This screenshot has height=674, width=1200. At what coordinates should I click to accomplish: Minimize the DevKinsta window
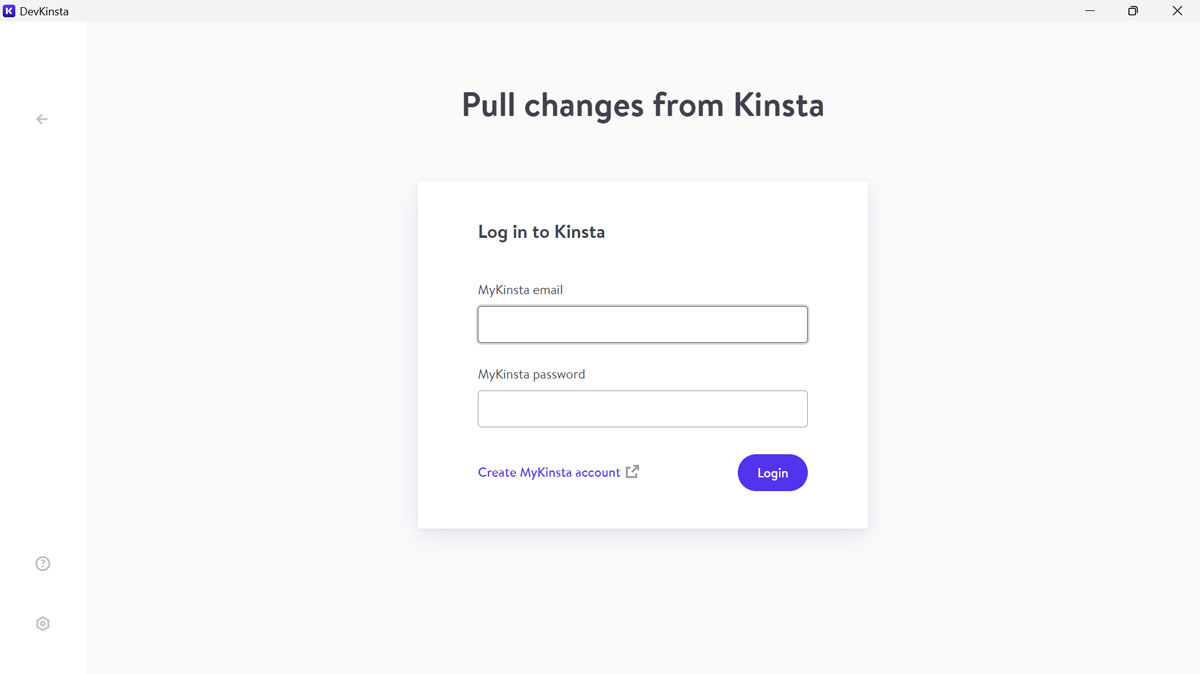coord(1089,11)
